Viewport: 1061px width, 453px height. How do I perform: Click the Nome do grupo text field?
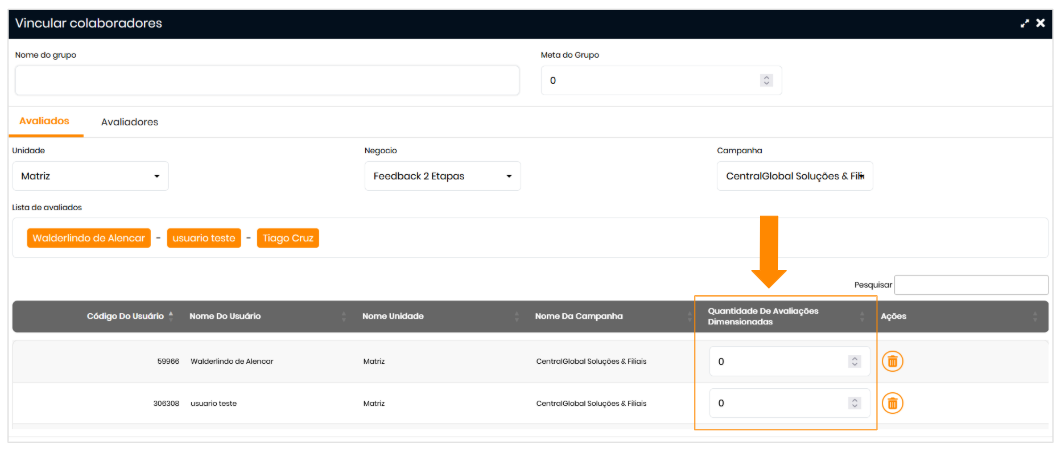[267, 80]
